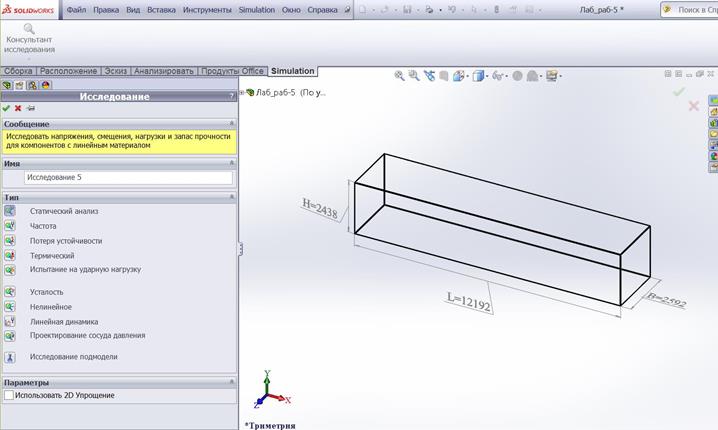Expand the Лаб_раб-5 tree node
Screen dimensions: 718x430
coord(243,92)
